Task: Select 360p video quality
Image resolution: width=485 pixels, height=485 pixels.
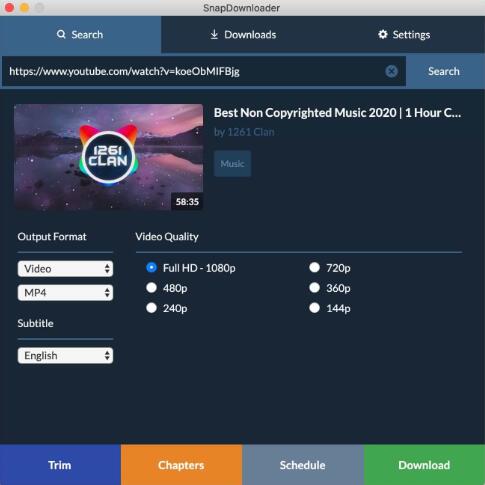Action: point(314,288)
